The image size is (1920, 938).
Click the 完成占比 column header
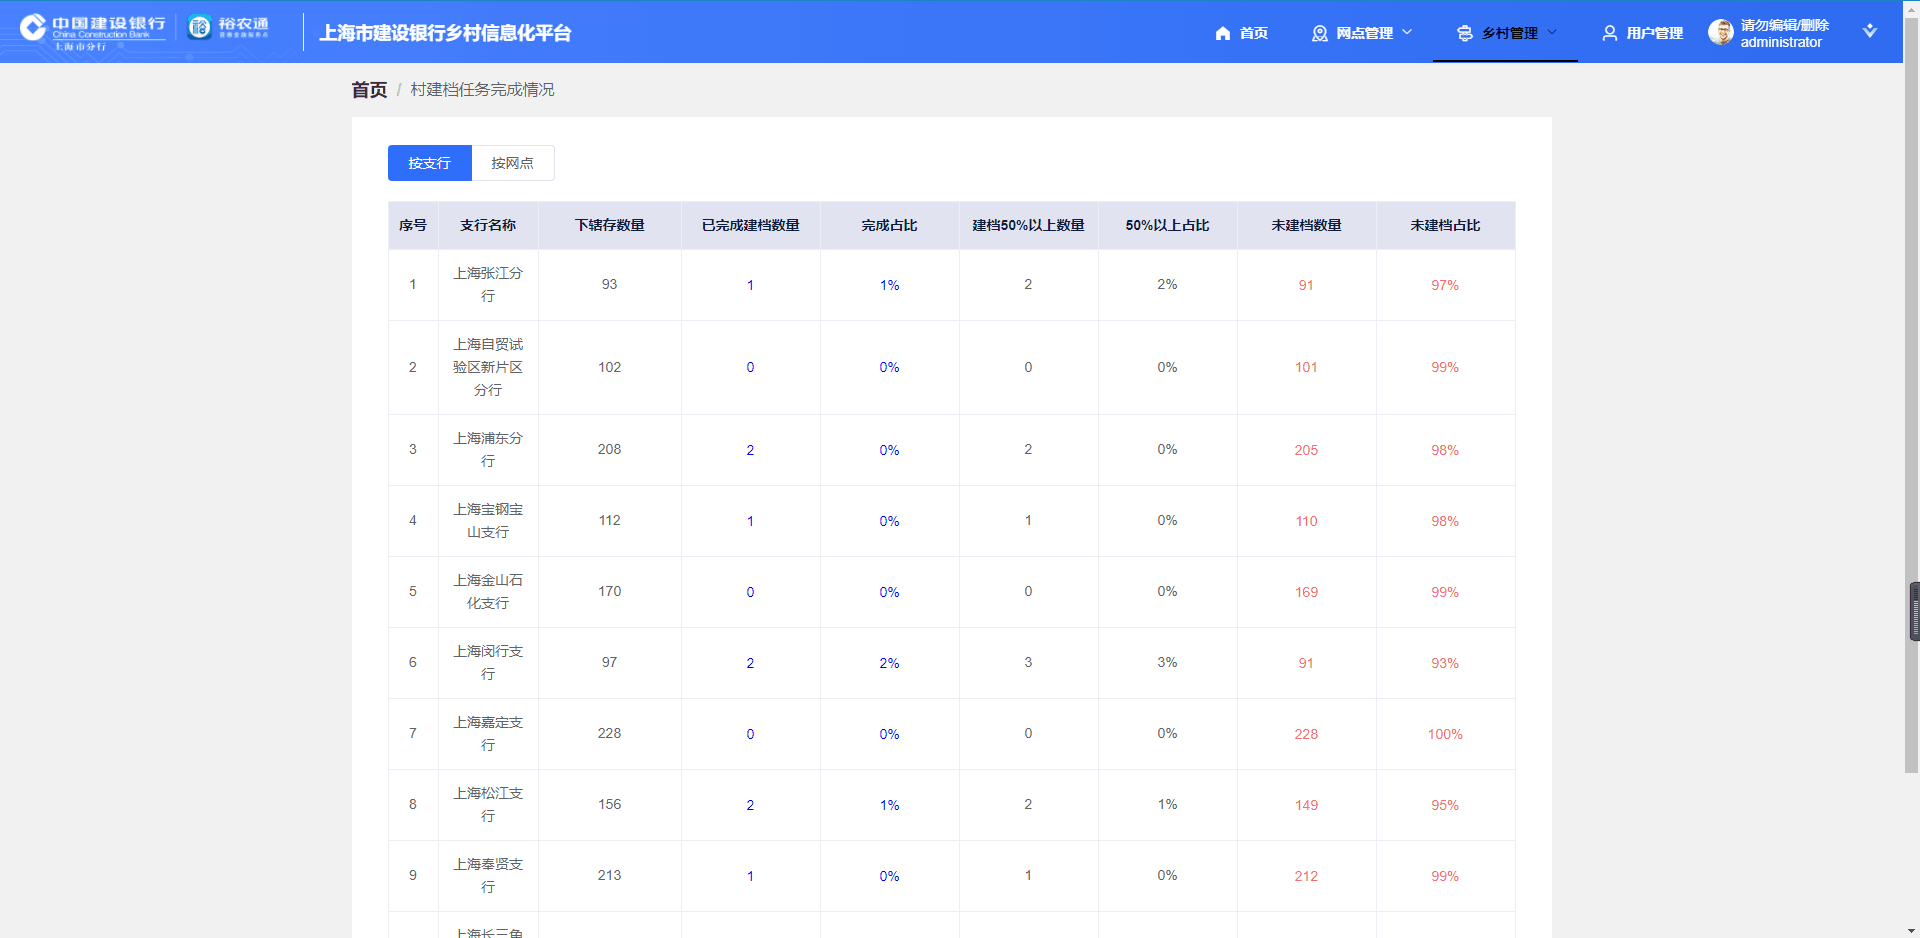coord(889,225)
